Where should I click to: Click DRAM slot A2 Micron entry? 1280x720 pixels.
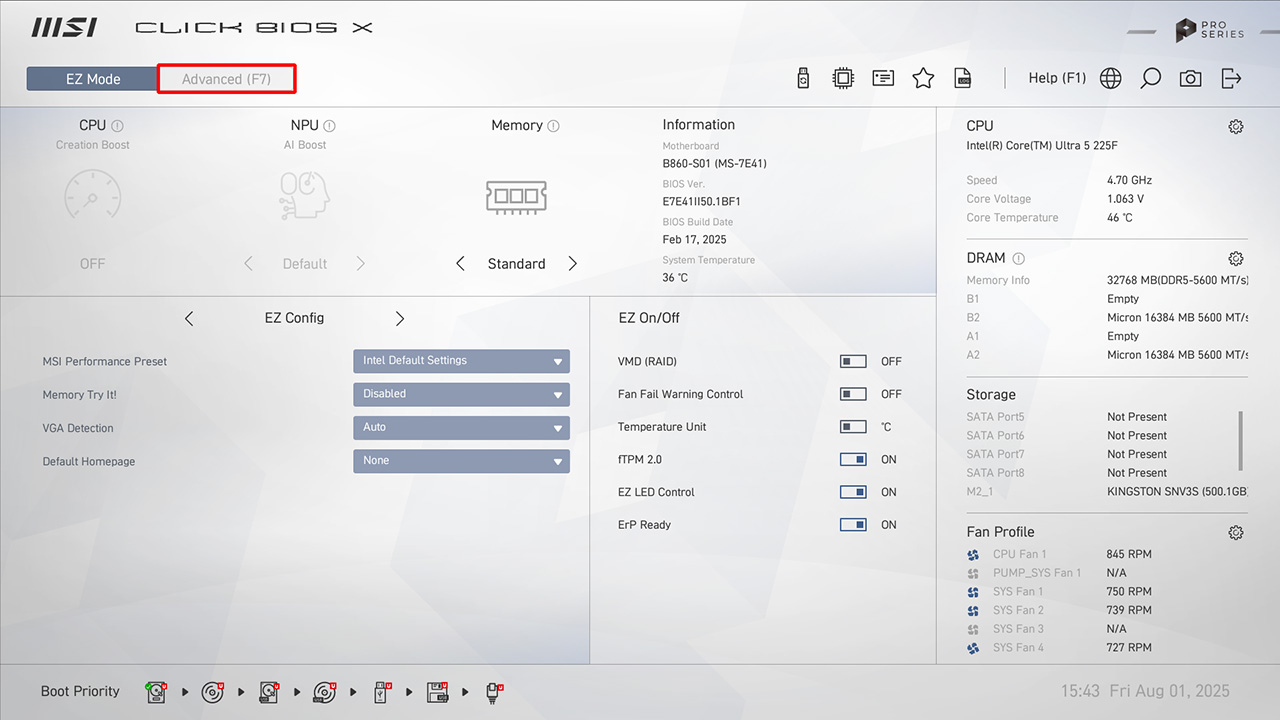tap(1107, 355)
